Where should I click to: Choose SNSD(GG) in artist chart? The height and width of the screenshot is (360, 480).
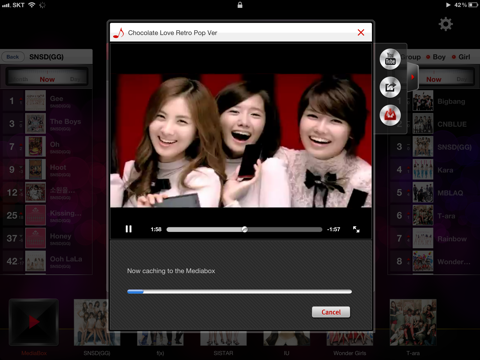coord(433,147)
